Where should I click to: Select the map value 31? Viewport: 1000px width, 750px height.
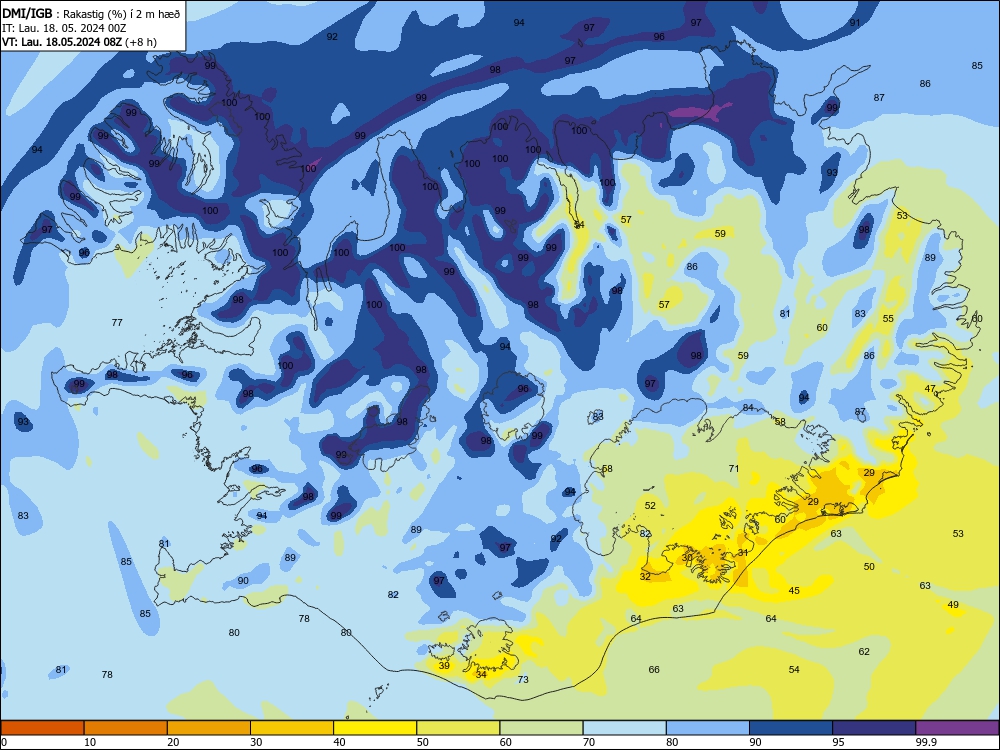point(743,552)
